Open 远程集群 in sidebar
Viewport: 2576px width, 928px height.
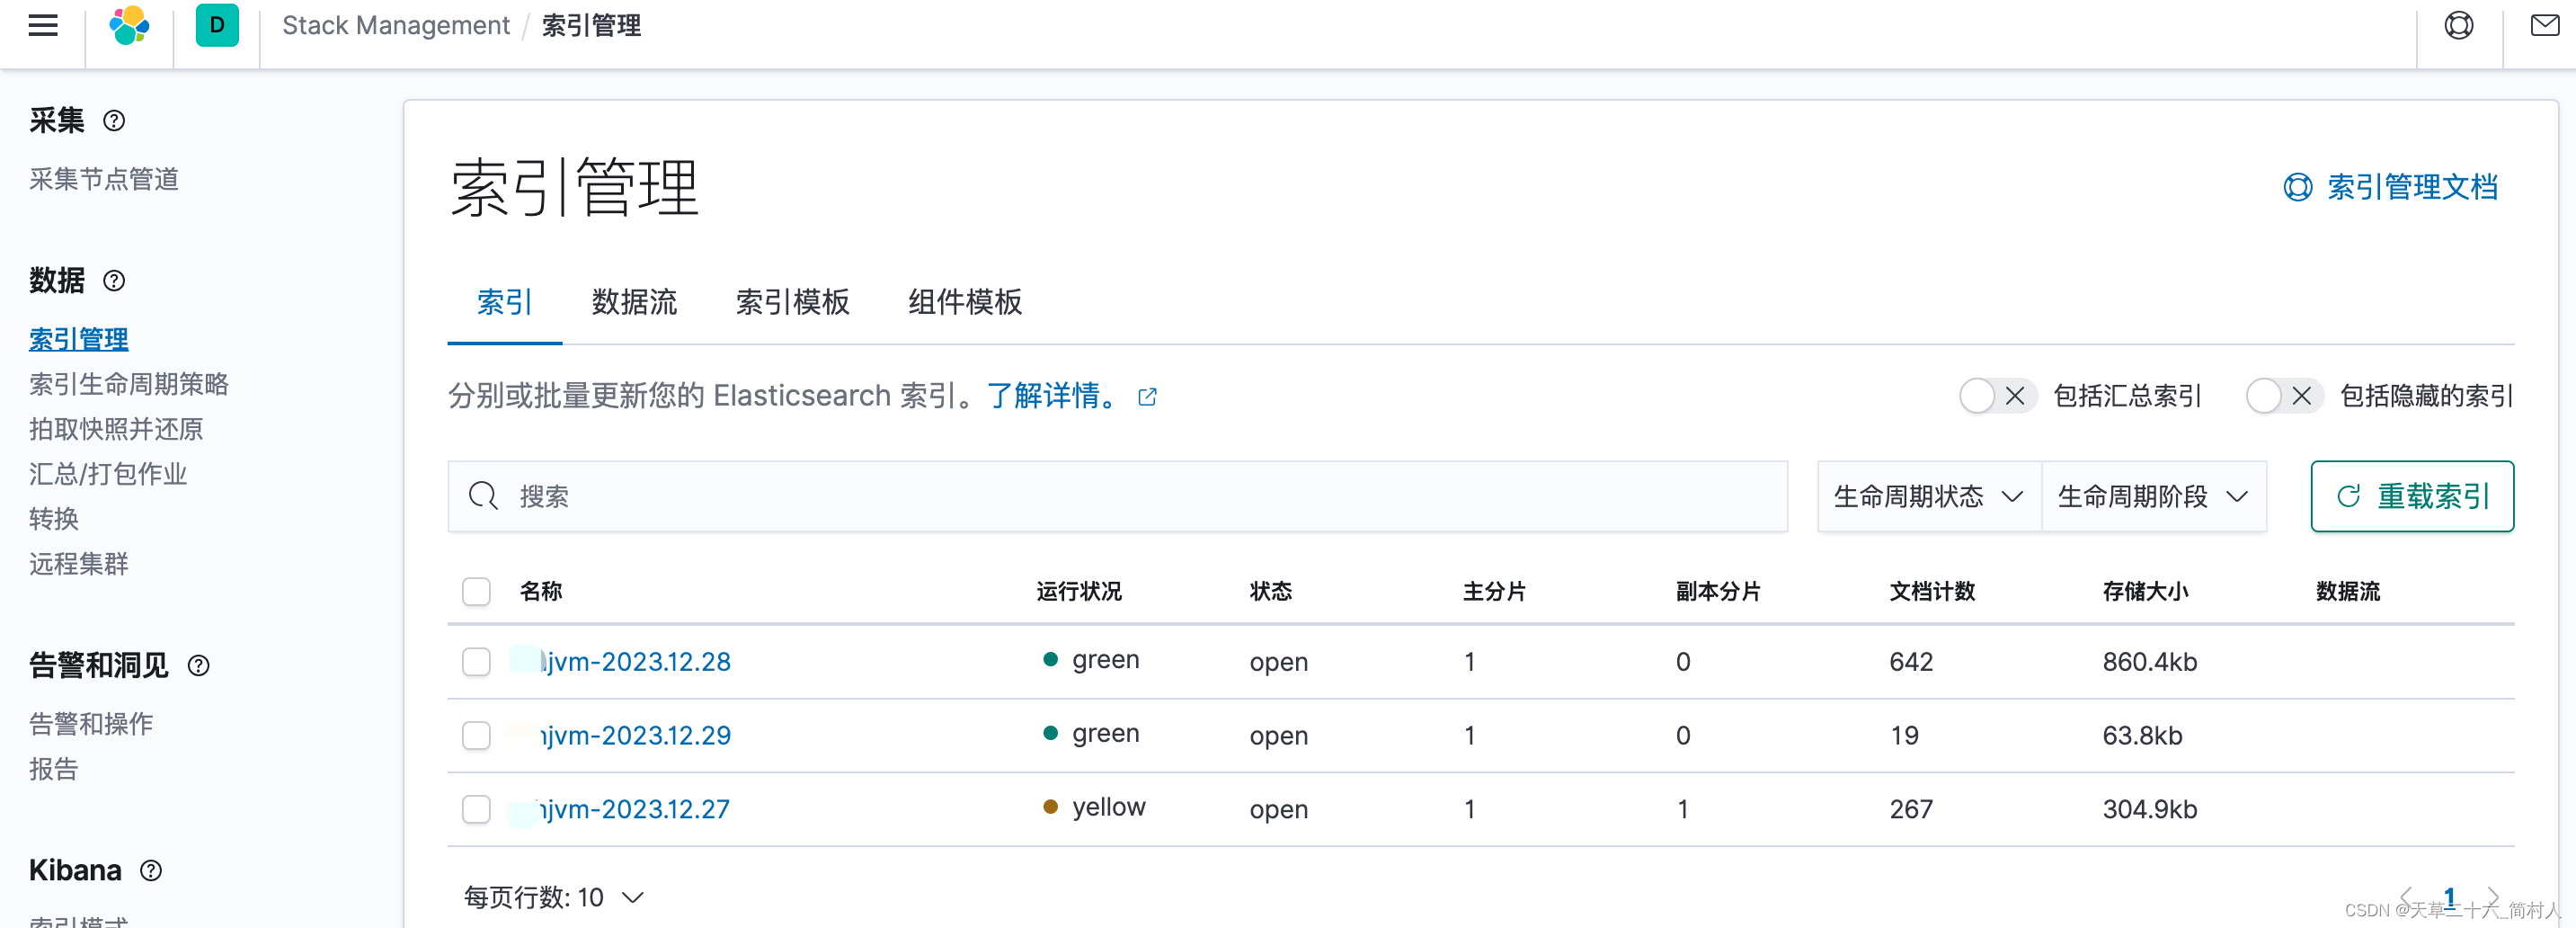79,564
